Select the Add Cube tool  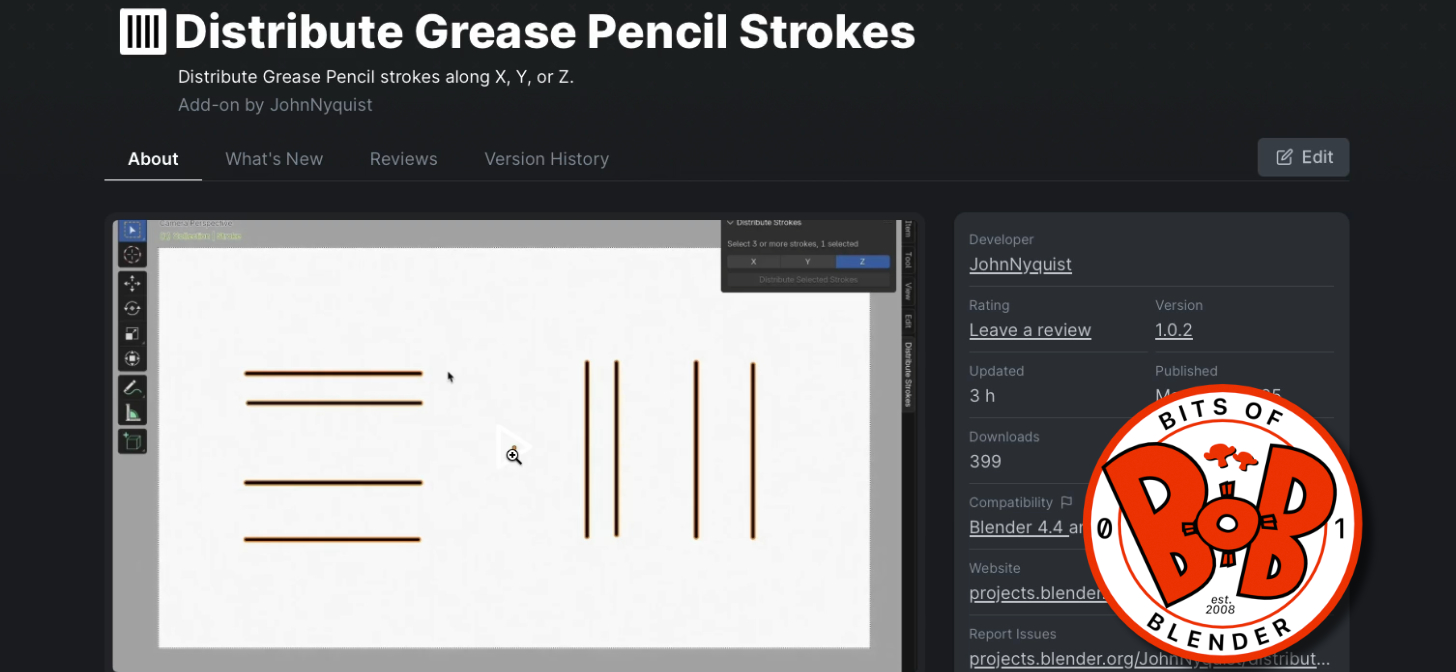pyautogui.click(x=132, y=441)
